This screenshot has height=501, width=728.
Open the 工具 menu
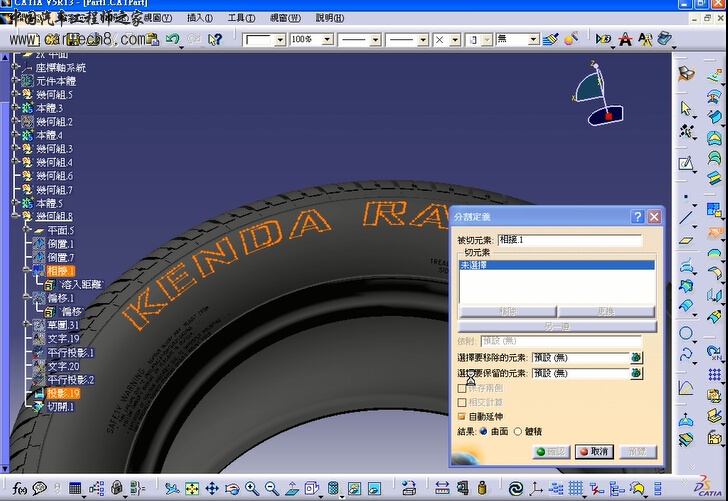(241, 18)
